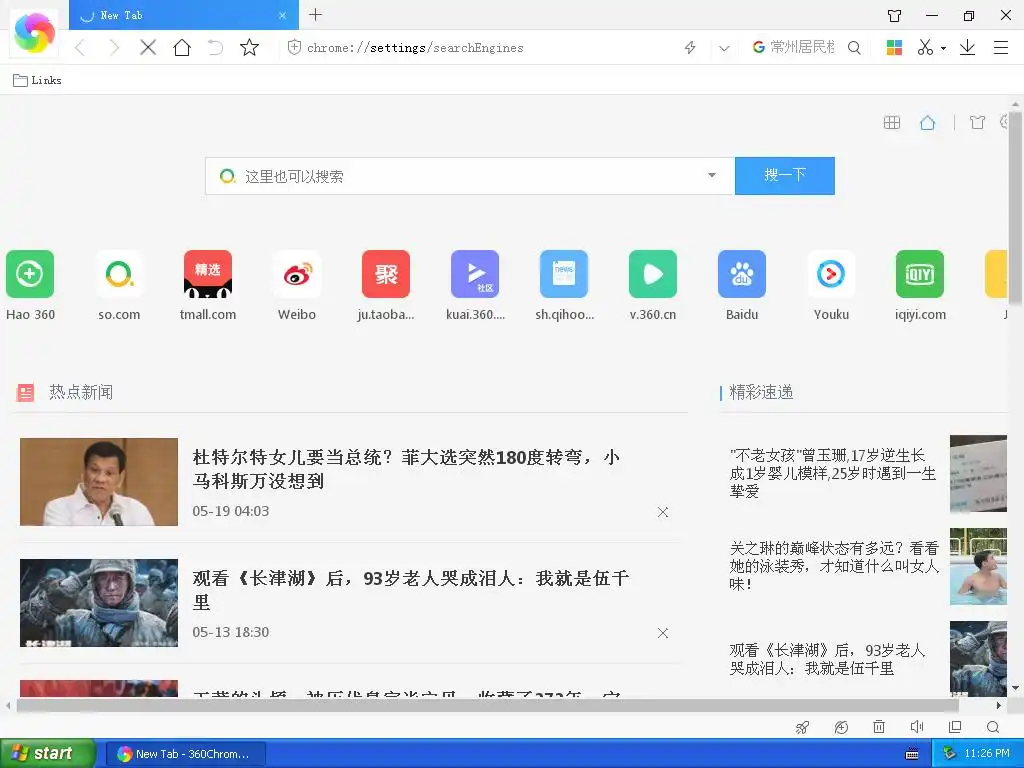Open the Links bookmarks folder
This screenshot has width=1024, height=768.
pyautogui.click(x=37, y=80)
